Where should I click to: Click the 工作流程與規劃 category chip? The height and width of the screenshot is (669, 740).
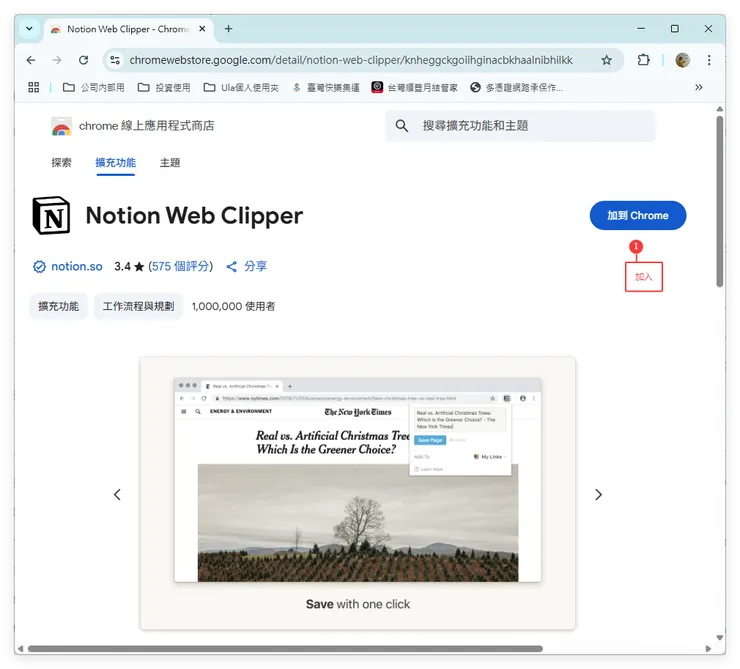pos(138,306)
